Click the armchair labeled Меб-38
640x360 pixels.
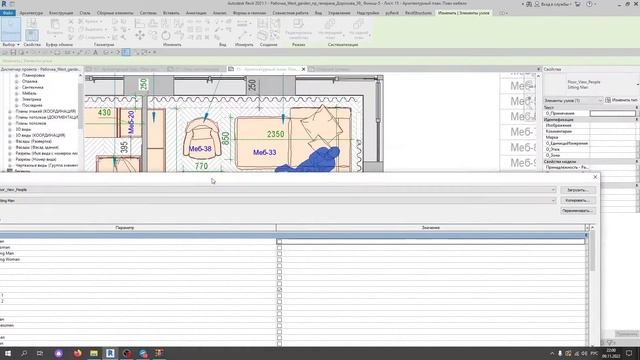point(202,138)
